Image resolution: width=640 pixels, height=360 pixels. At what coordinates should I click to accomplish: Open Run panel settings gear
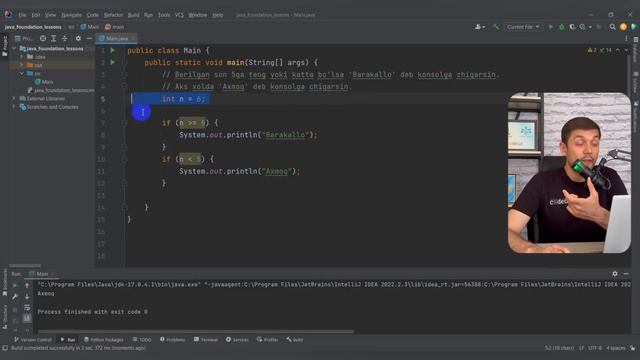coord(615,274)
